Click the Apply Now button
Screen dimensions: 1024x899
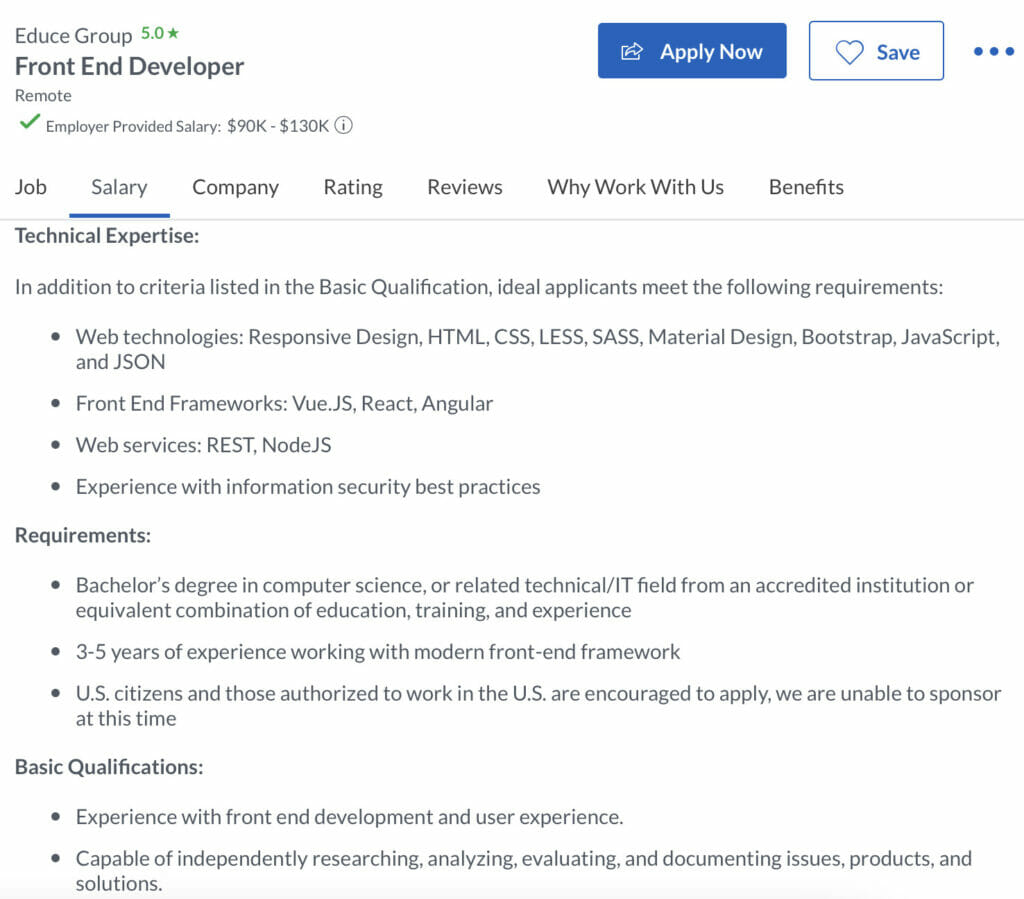[x=692, y=51]
